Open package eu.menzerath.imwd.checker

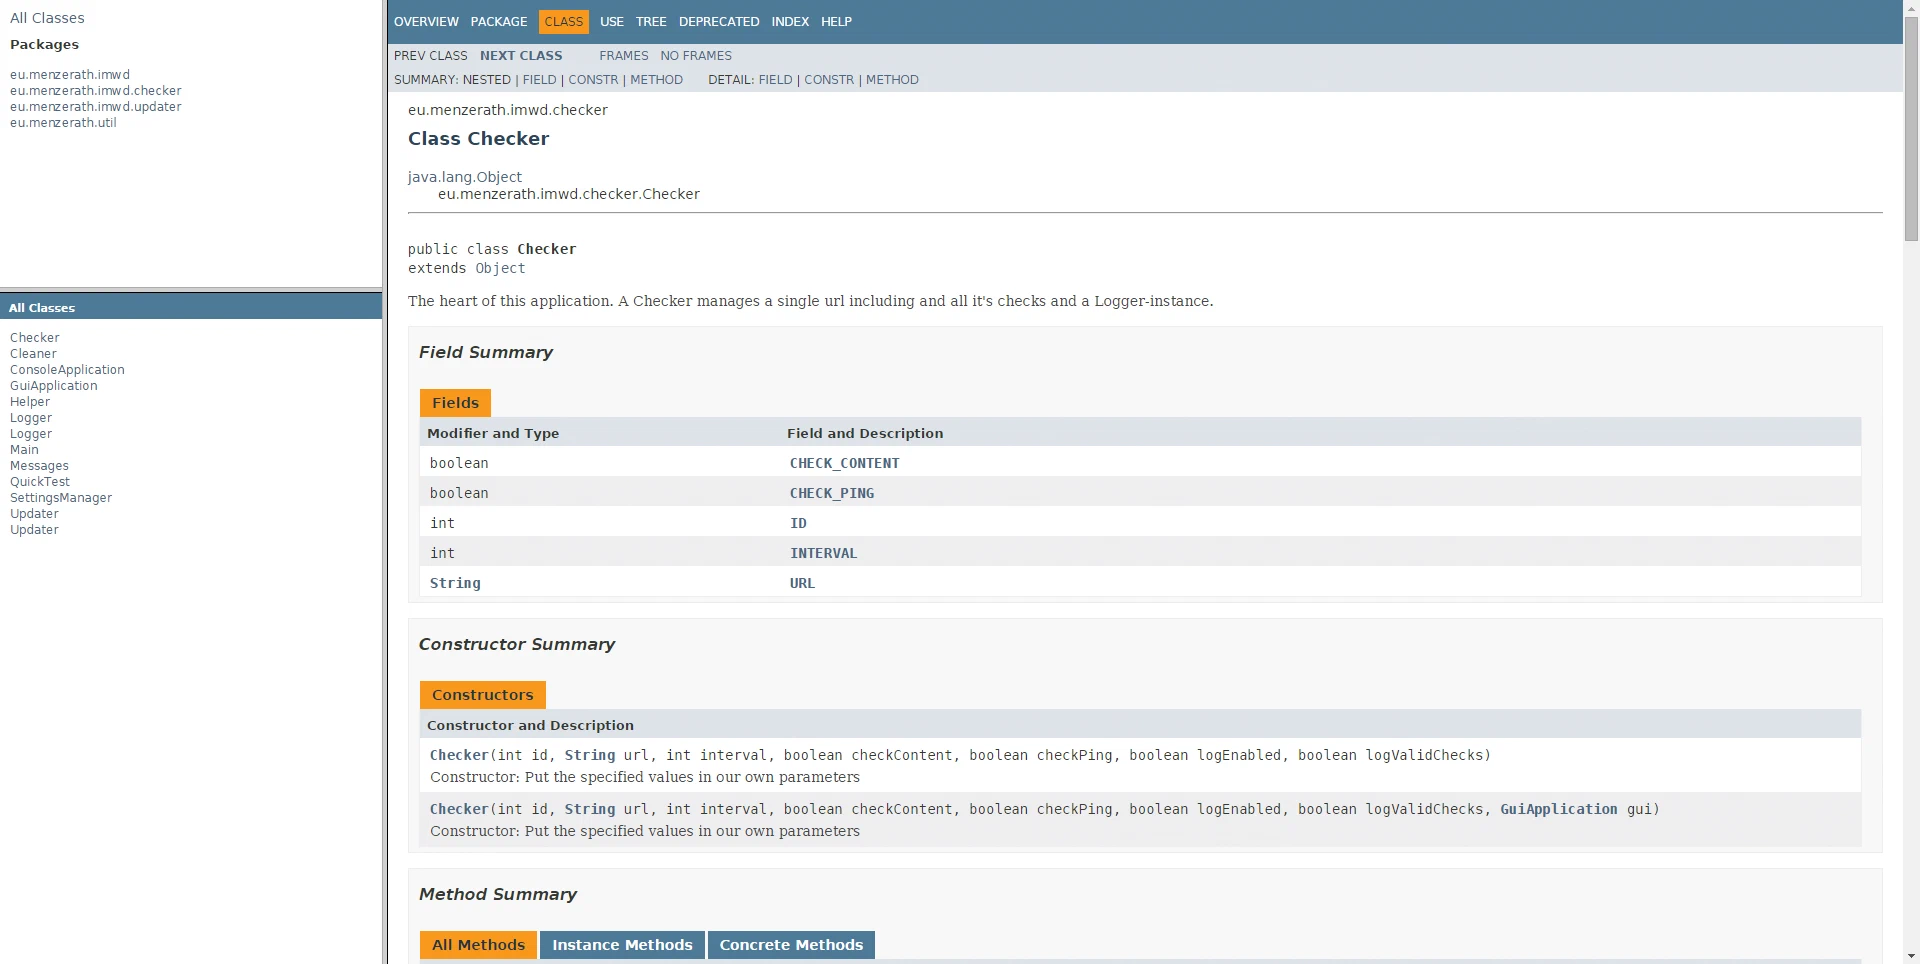(96, 91)
